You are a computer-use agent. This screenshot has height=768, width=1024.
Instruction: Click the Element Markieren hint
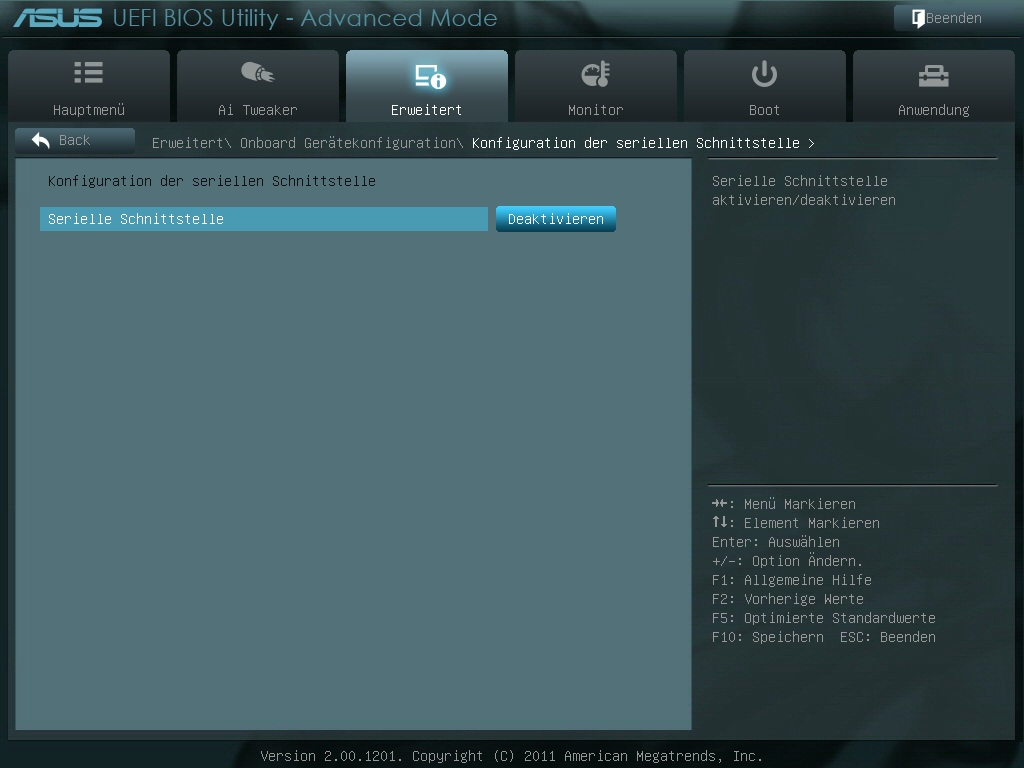pos(795,523)
